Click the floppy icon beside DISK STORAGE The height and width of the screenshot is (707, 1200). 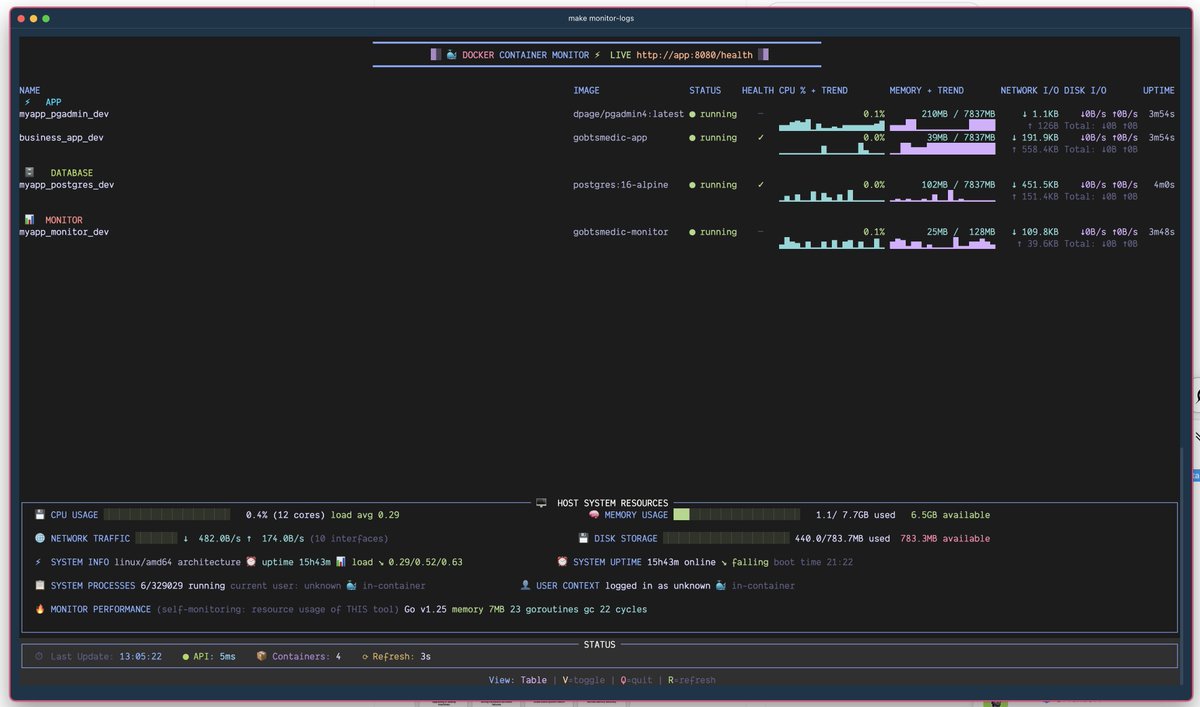583,538
